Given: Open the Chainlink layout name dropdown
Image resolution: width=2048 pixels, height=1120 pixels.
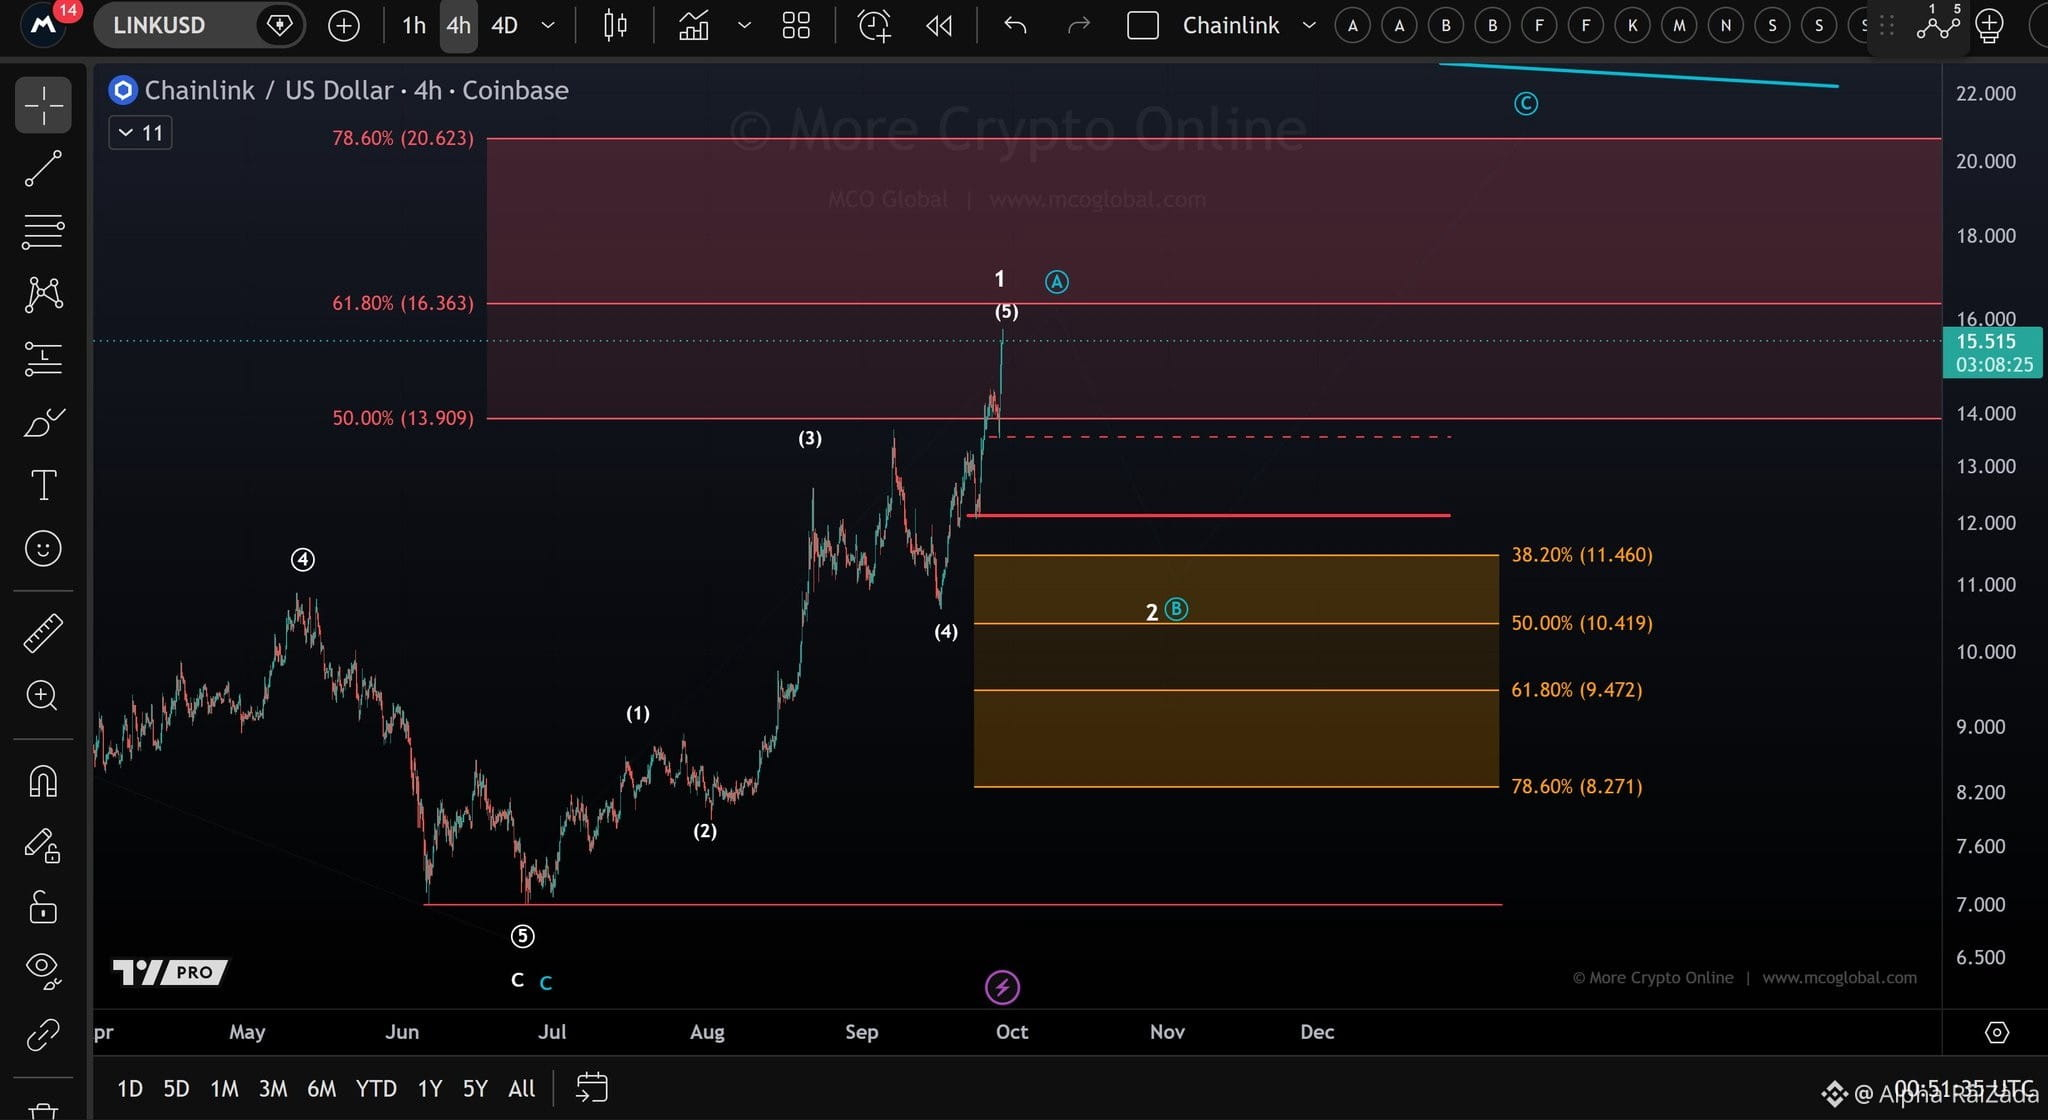Looking at the screenshot, I should pyautogui.click(x=1309, y=25).
